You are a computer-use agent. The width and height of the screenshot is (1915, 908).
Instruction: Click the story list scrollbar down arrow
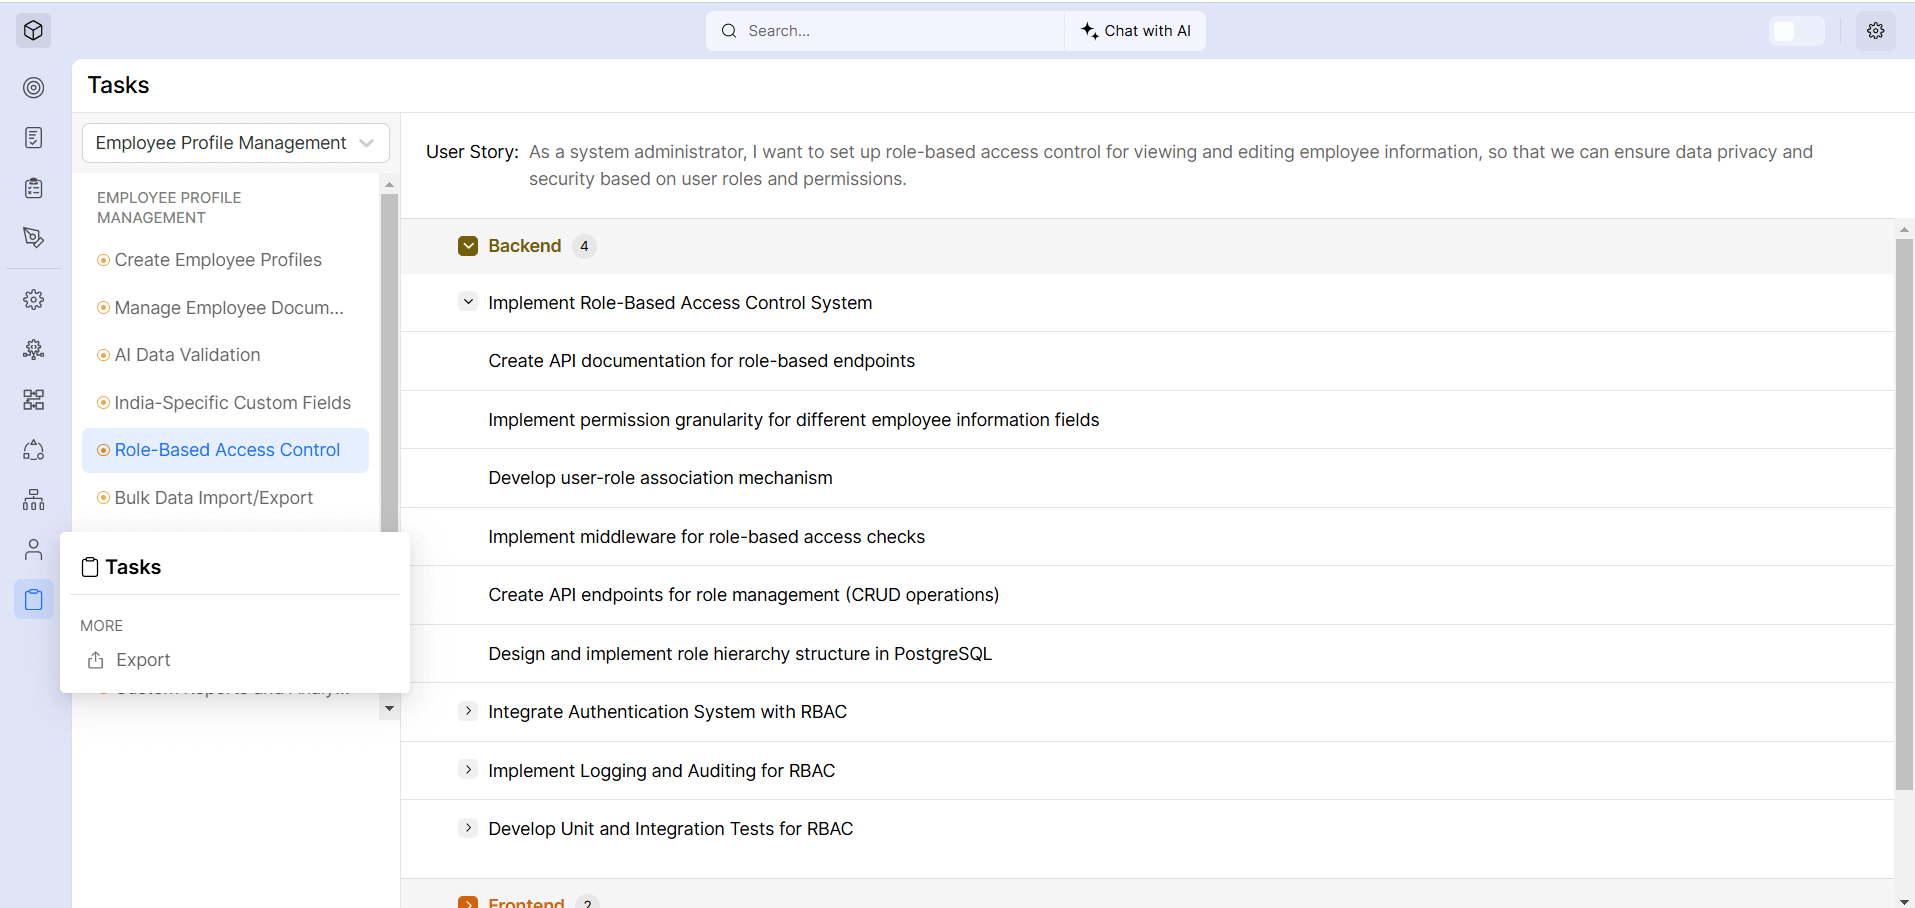pyautogui.click(x=389, y=709)
